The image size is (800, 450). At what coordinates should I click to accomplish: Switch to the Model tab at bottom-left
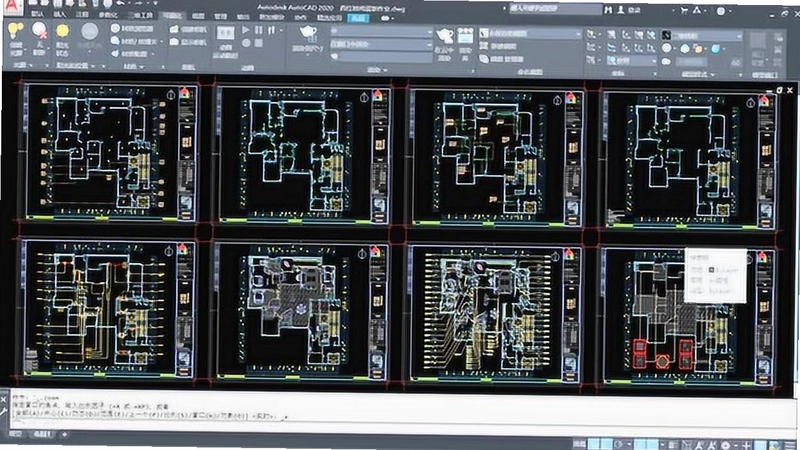pyautogui.click(x=16, y=434)
